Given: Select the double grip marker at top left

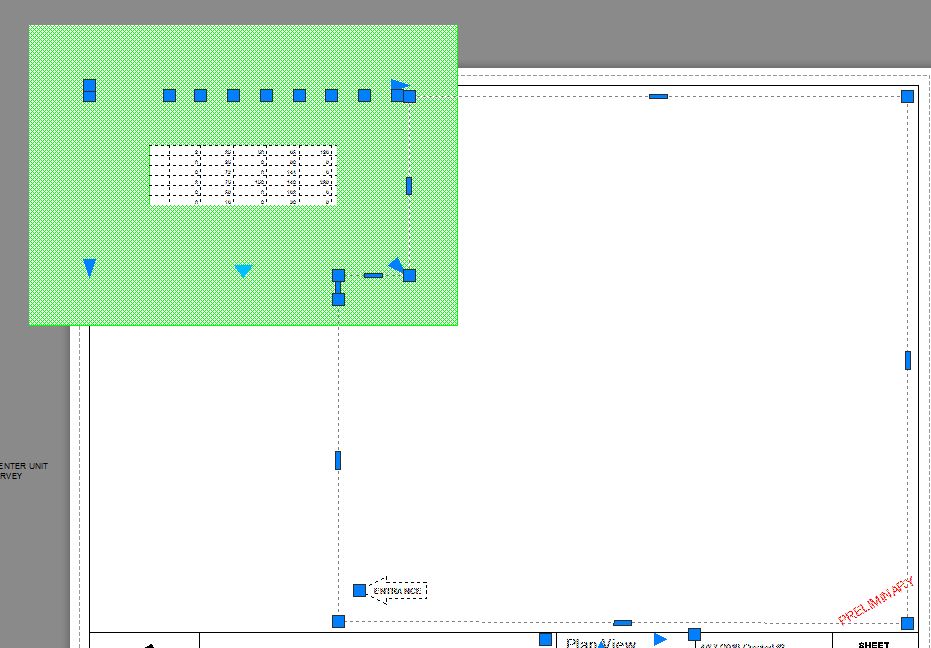Looking at the screenshot, I should [88, 90].
